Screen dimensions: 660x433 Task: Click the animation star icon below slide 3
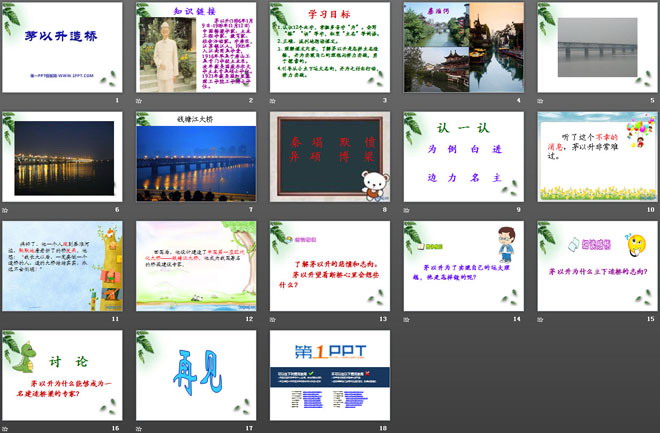point(275,101)
